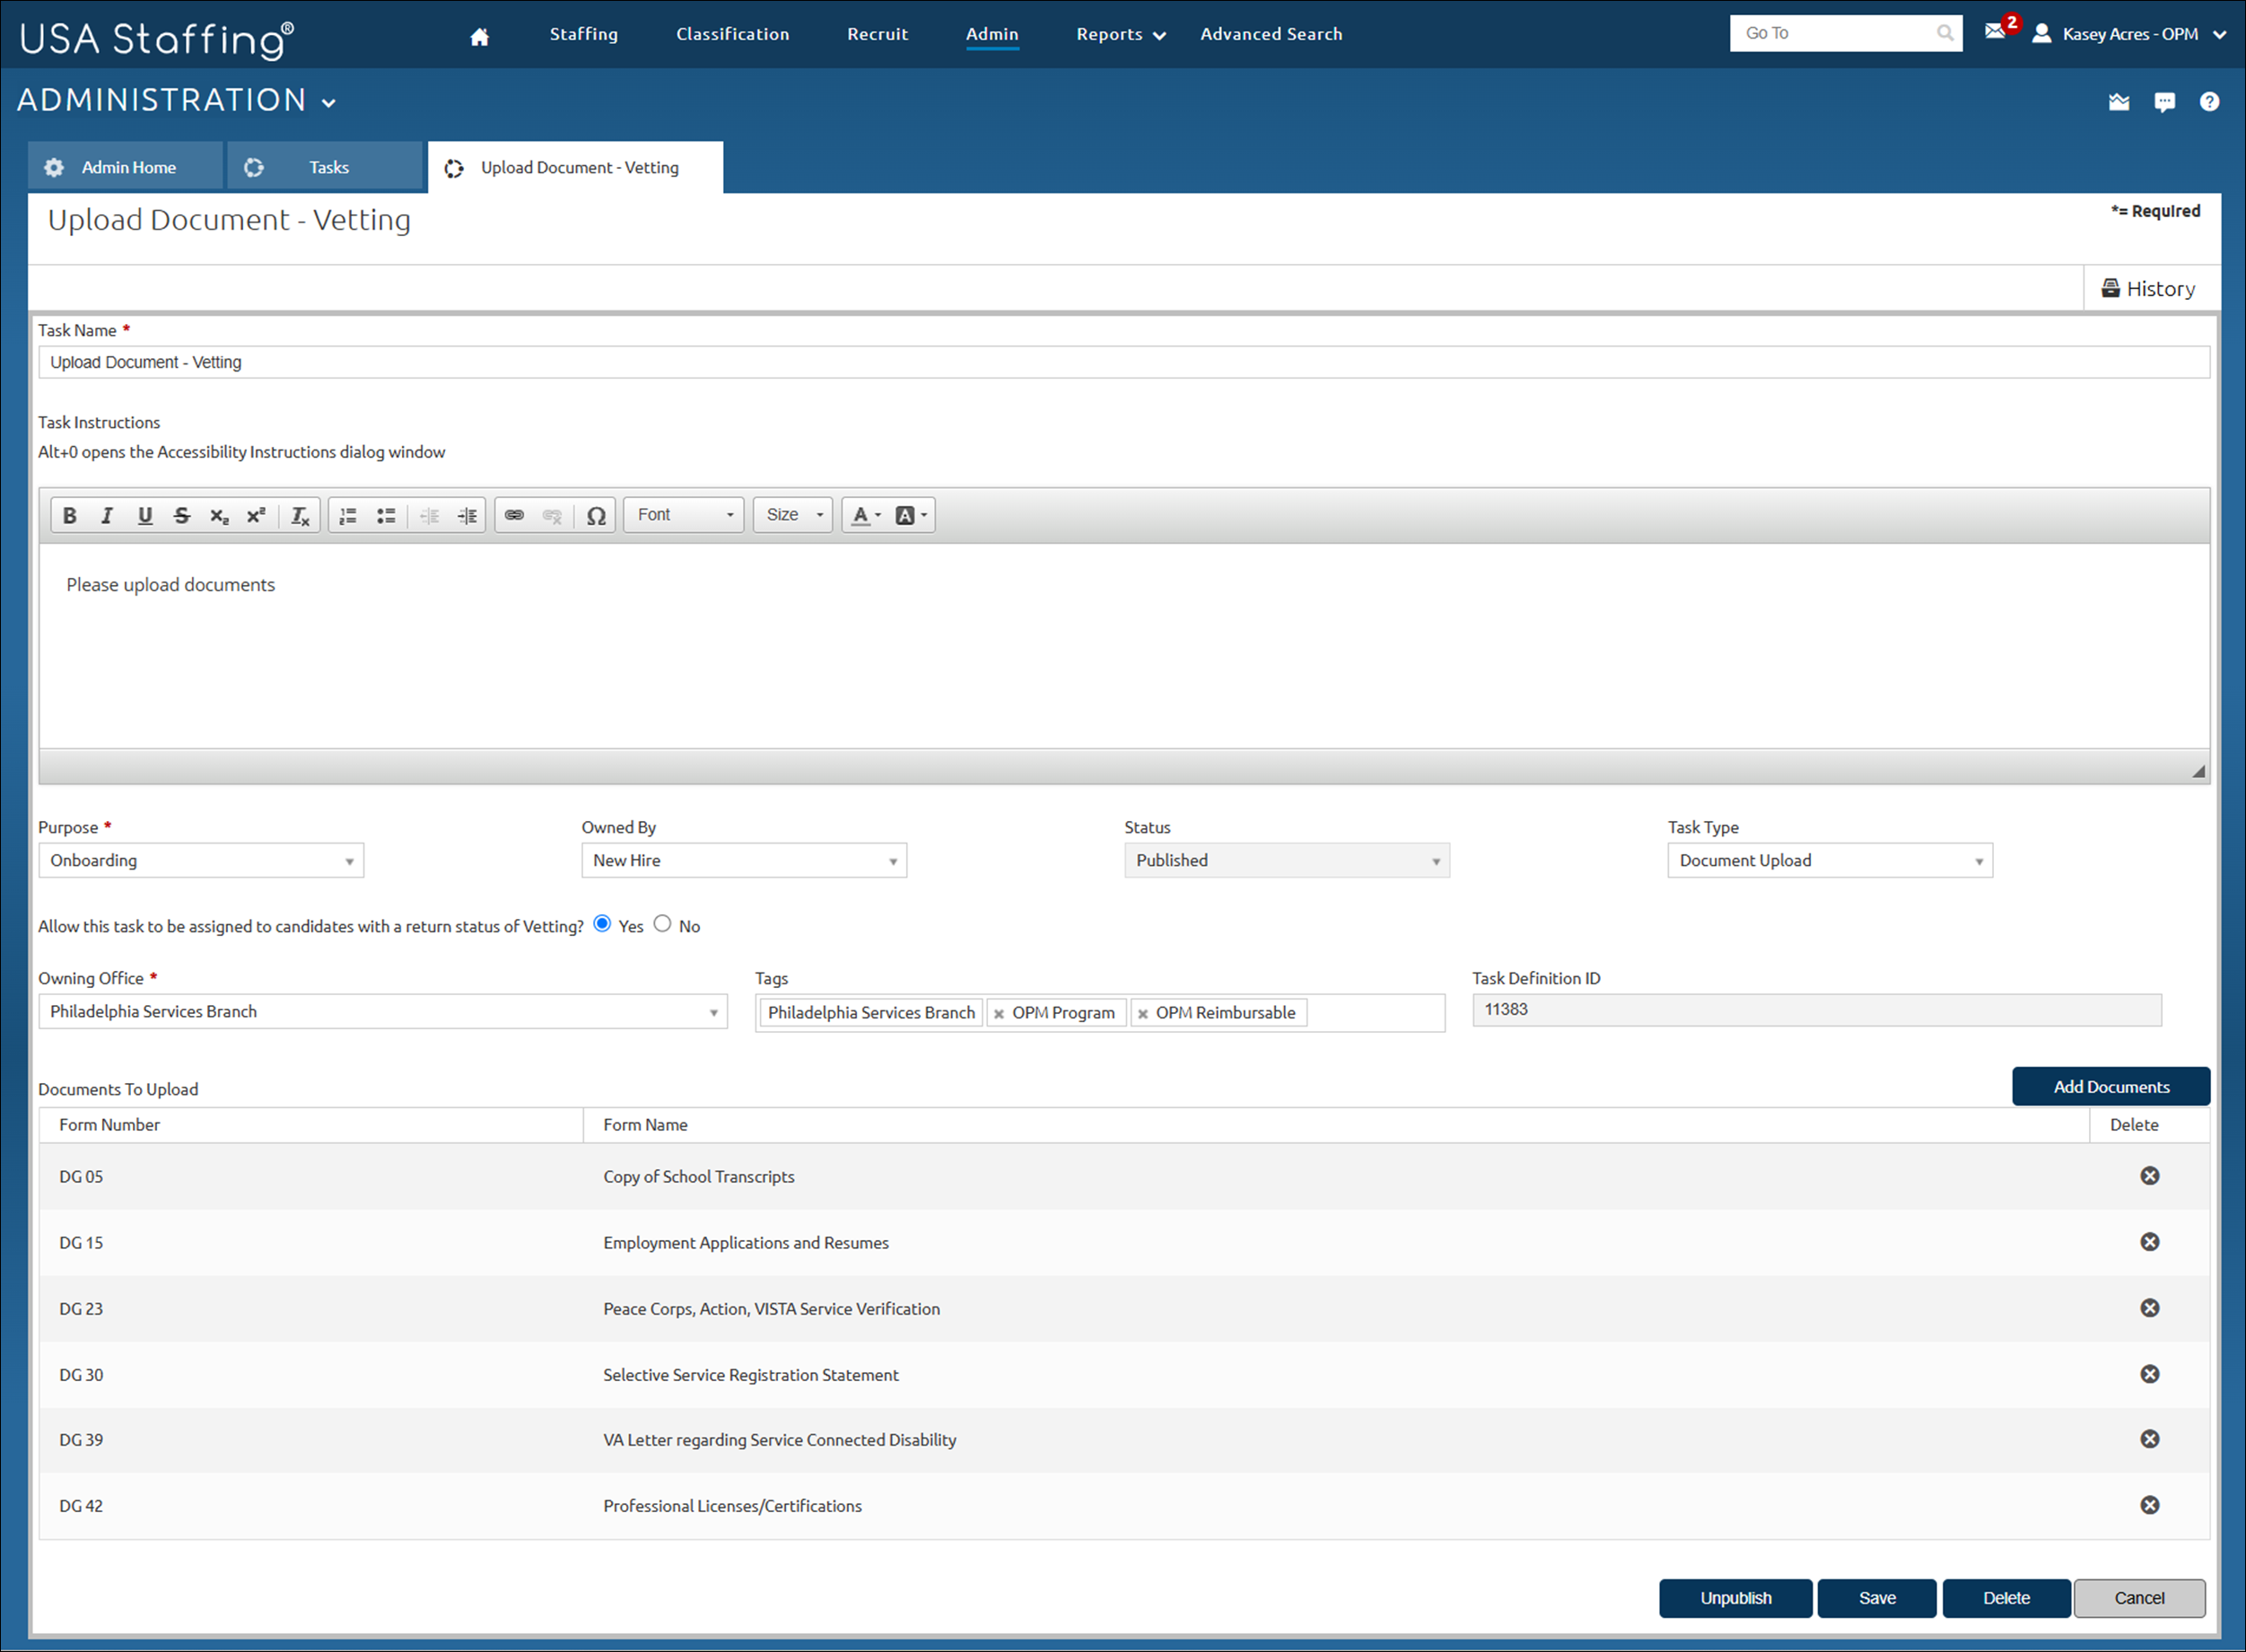2246x1652 pixels.
Task: Delete the DG 42 Professional Licenses row
Action: [x=2149, y=1505]
